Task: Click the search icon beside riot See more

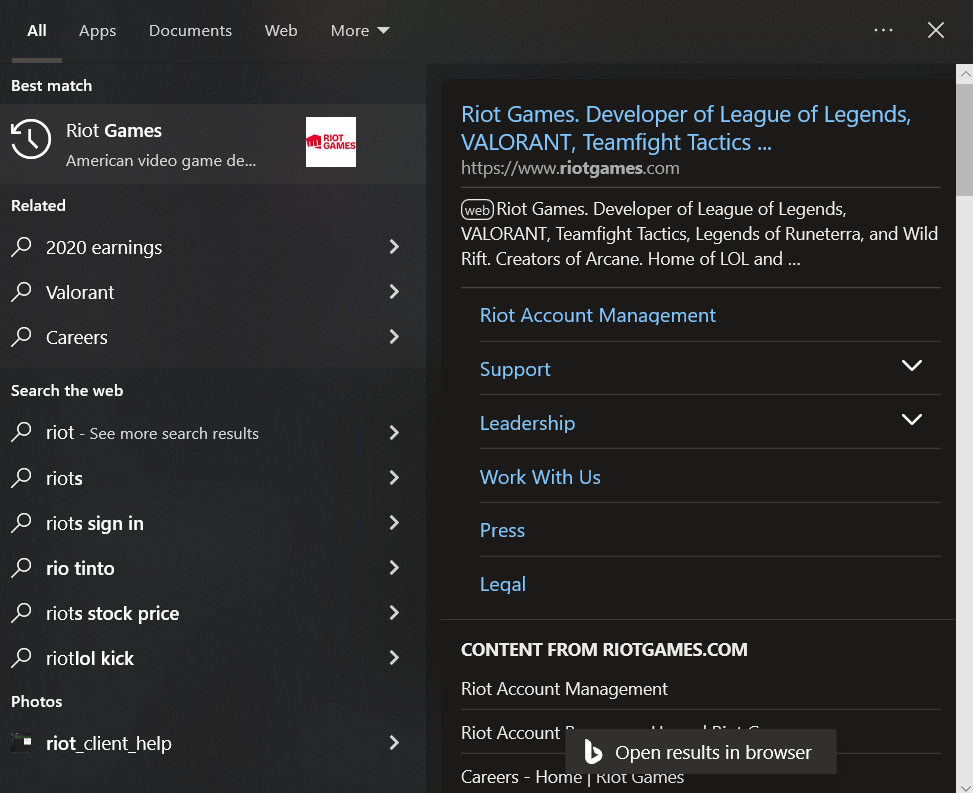Action: [21, 432]
